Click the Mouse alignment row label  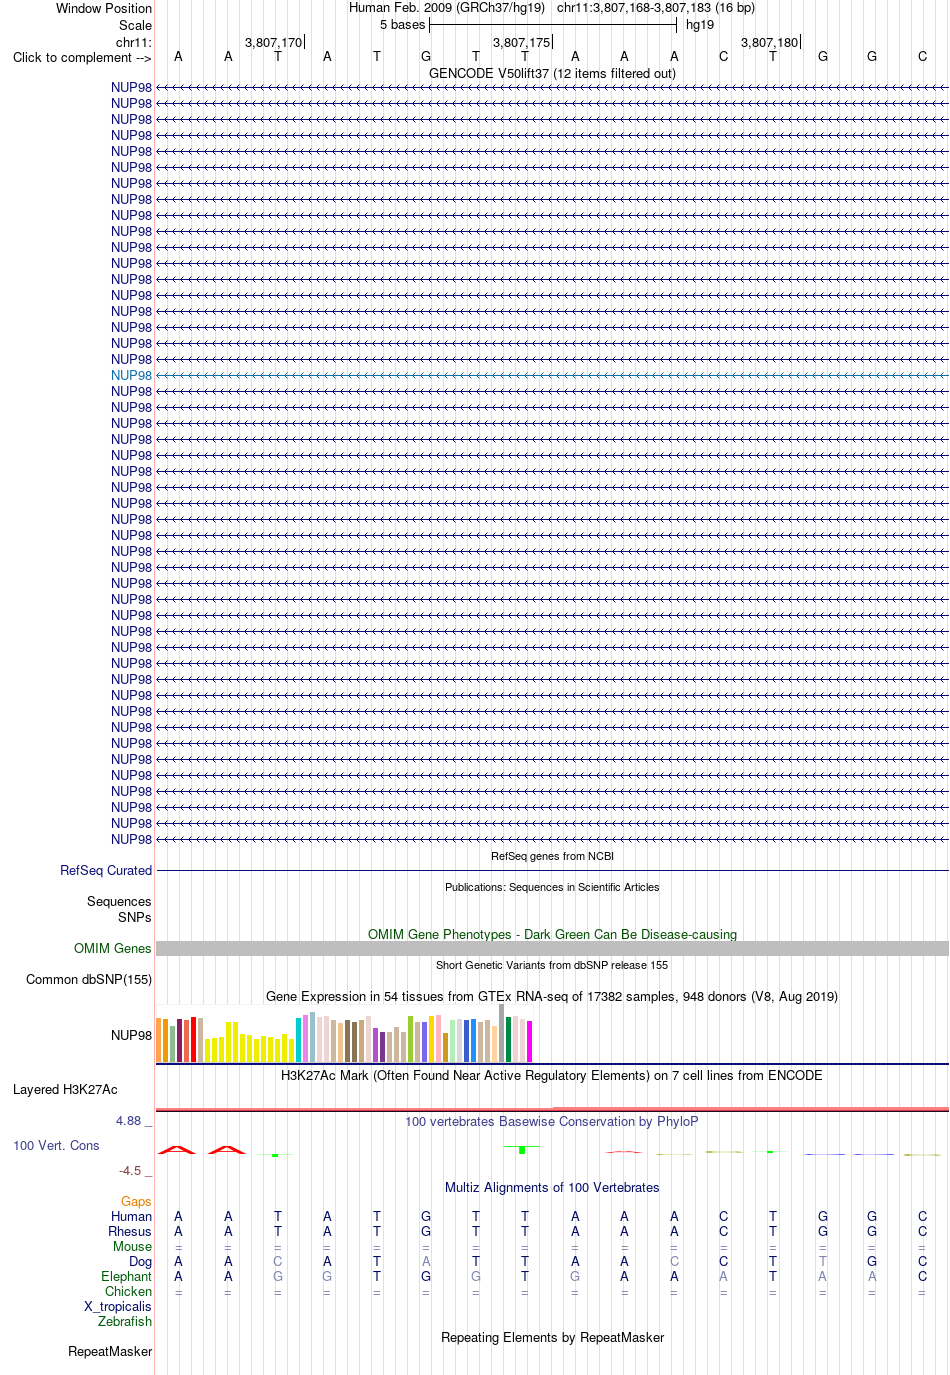(132, 1246)
